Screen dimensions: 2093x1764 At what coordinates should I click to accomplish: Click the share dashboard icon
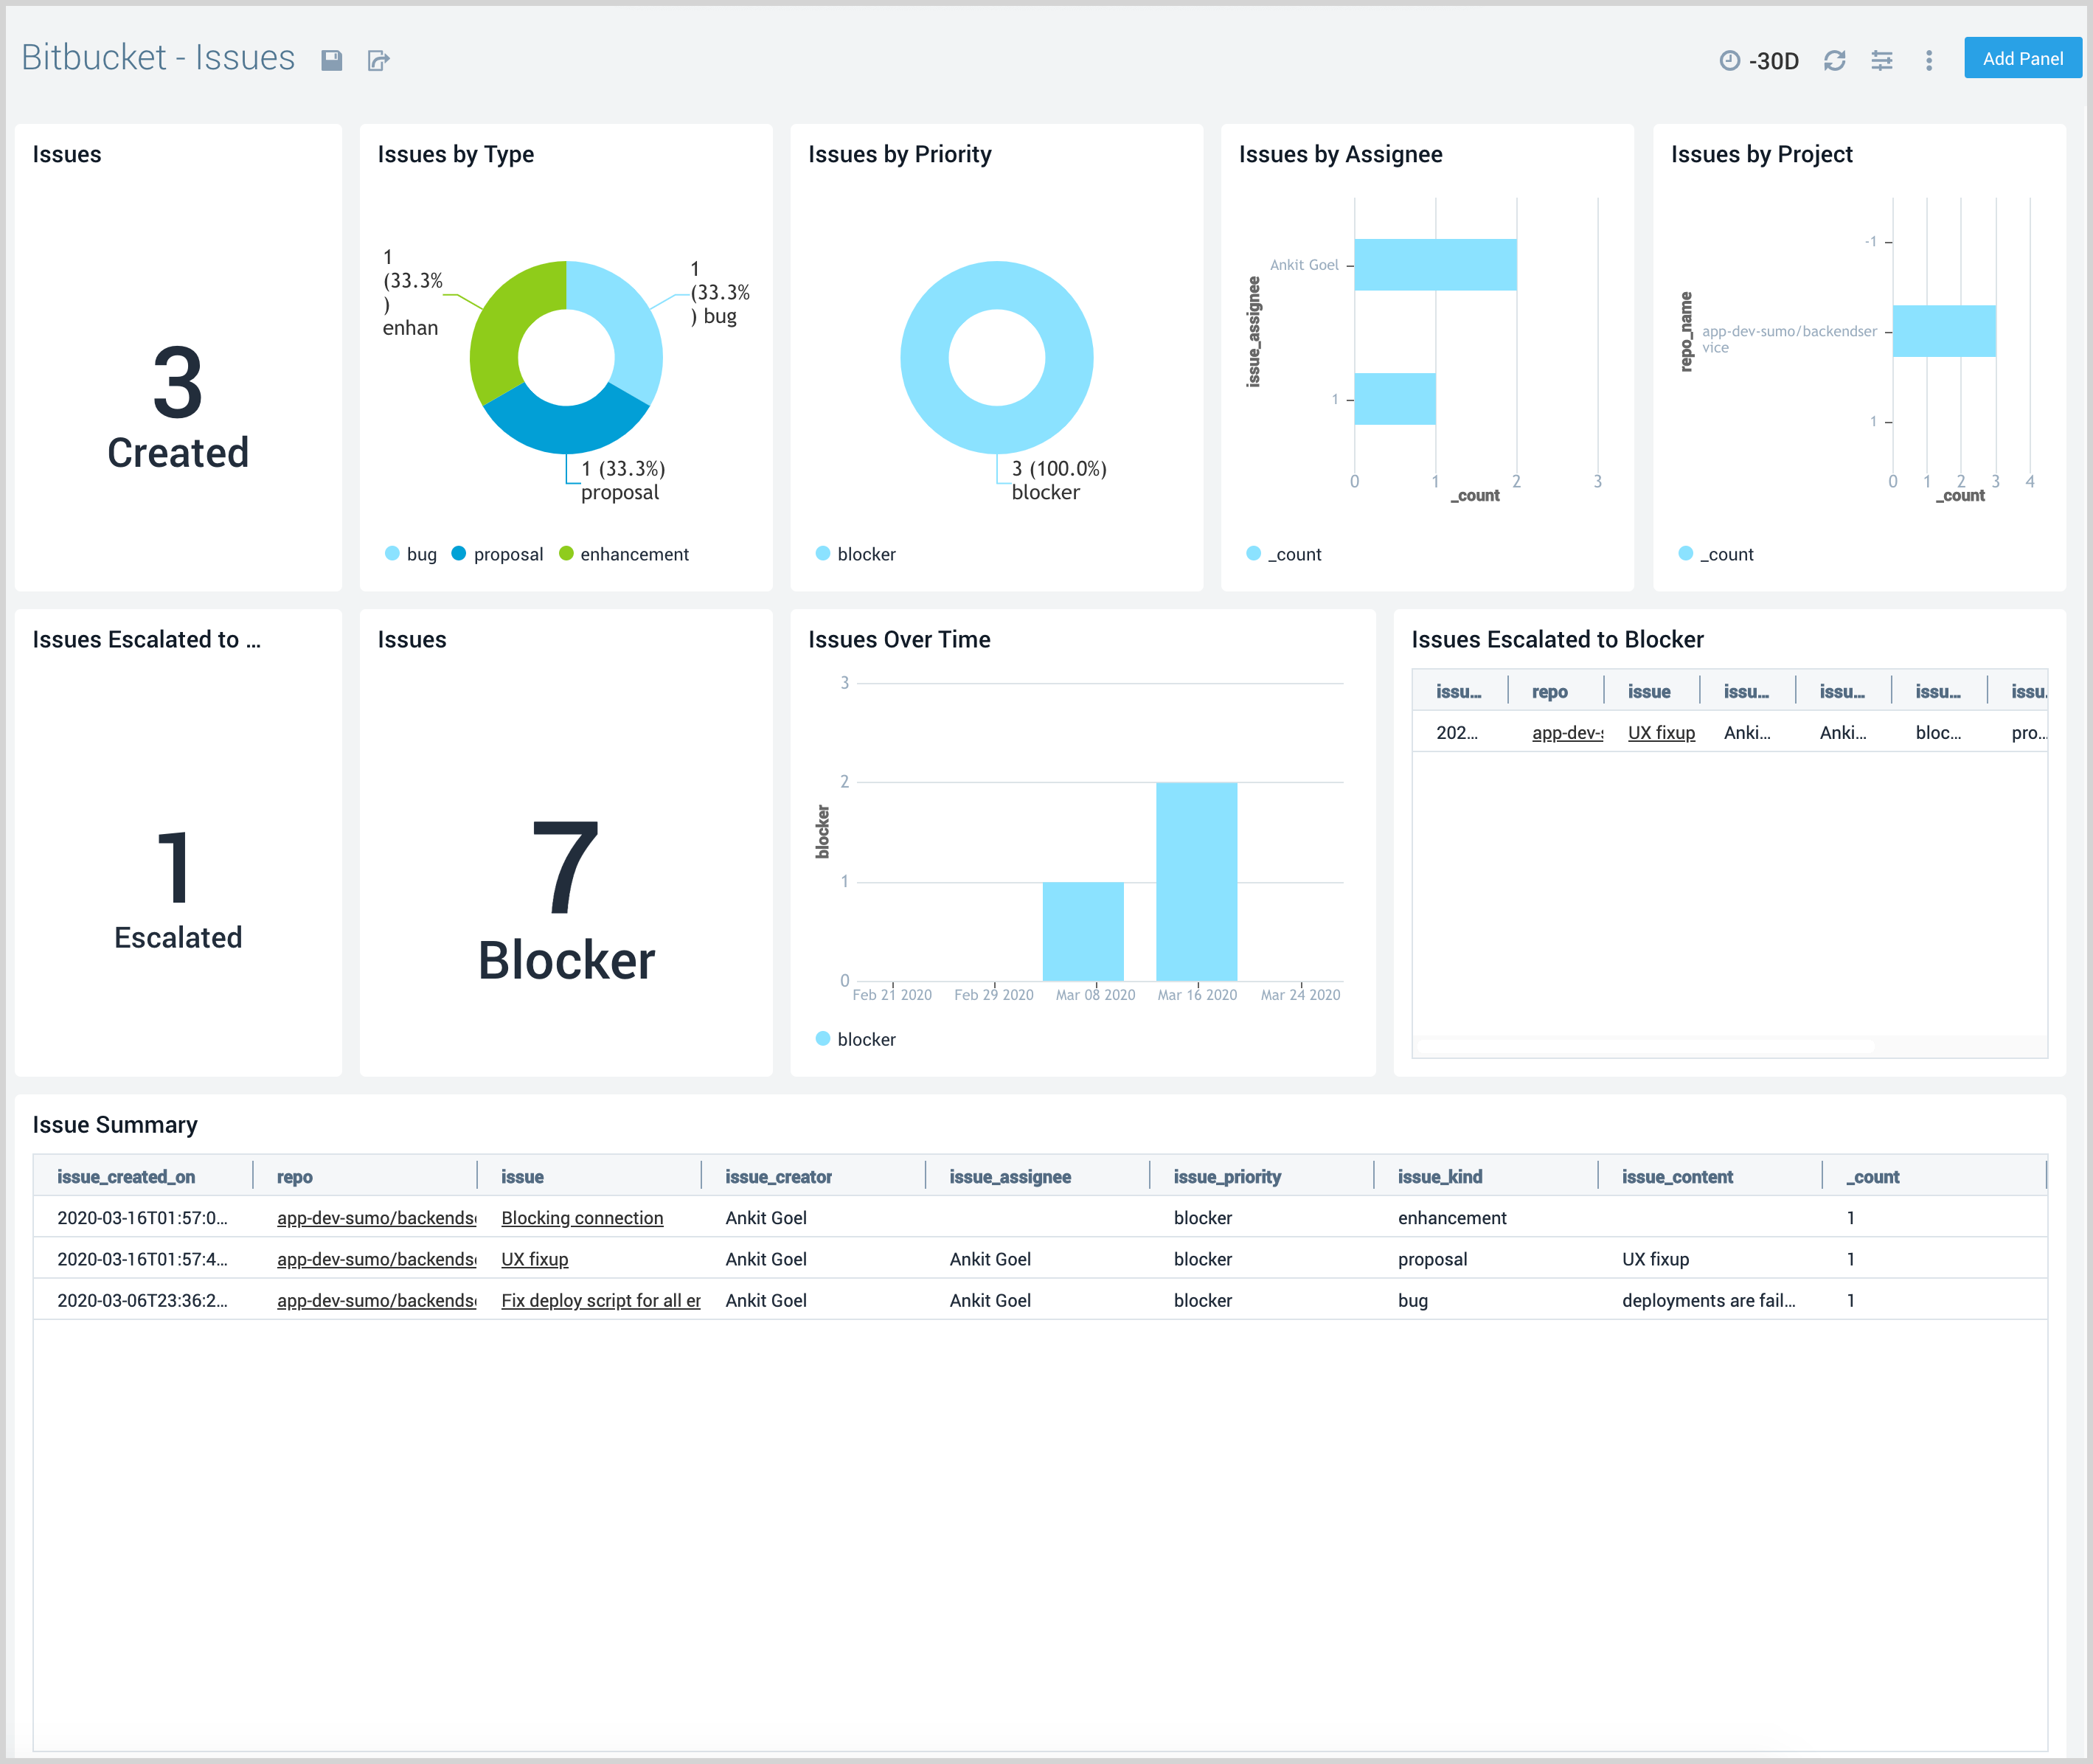point(378,61)
